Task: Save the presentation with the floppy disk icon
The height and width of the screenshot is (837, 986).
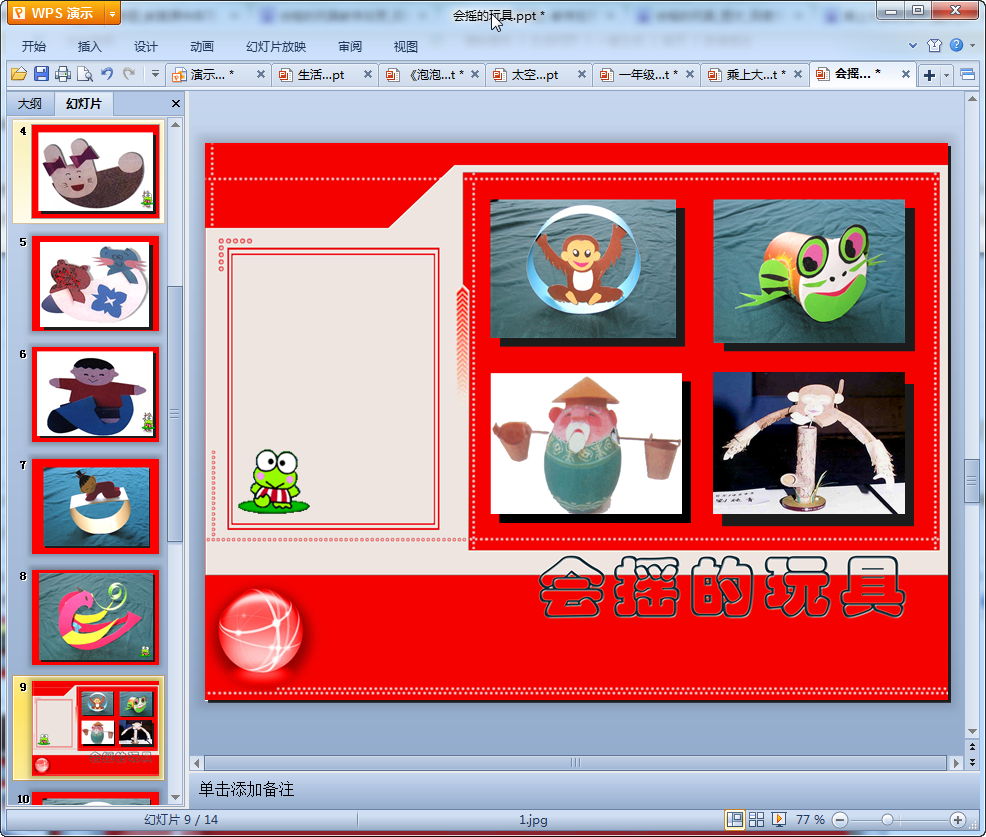Action: tap(42, 74)
